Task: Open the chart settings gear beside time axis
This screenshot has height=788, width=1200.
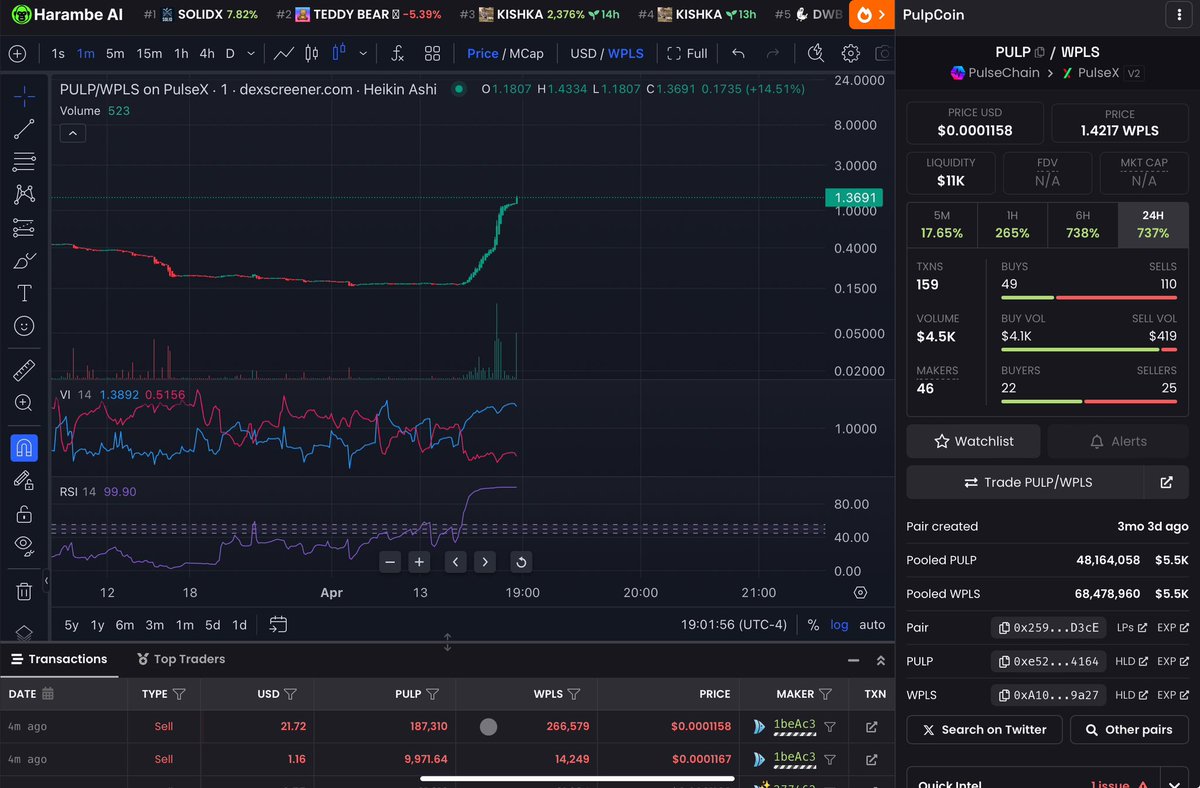Action: click(x=860, y=592)
